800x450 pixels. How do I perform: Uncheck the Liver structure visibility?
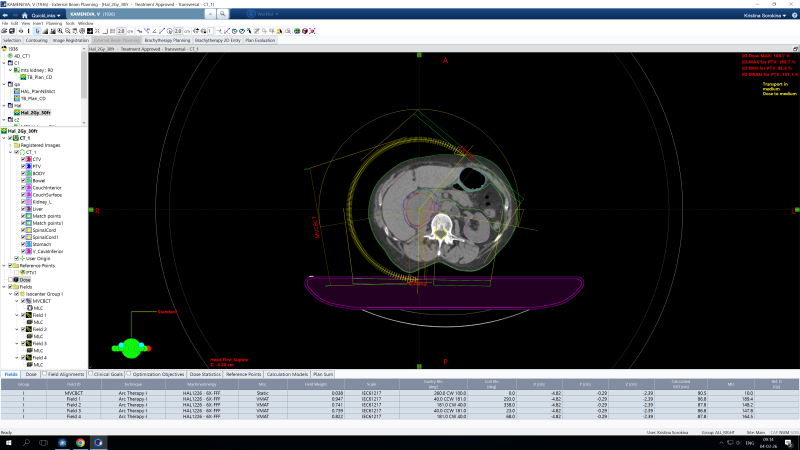tap(23, 208)
